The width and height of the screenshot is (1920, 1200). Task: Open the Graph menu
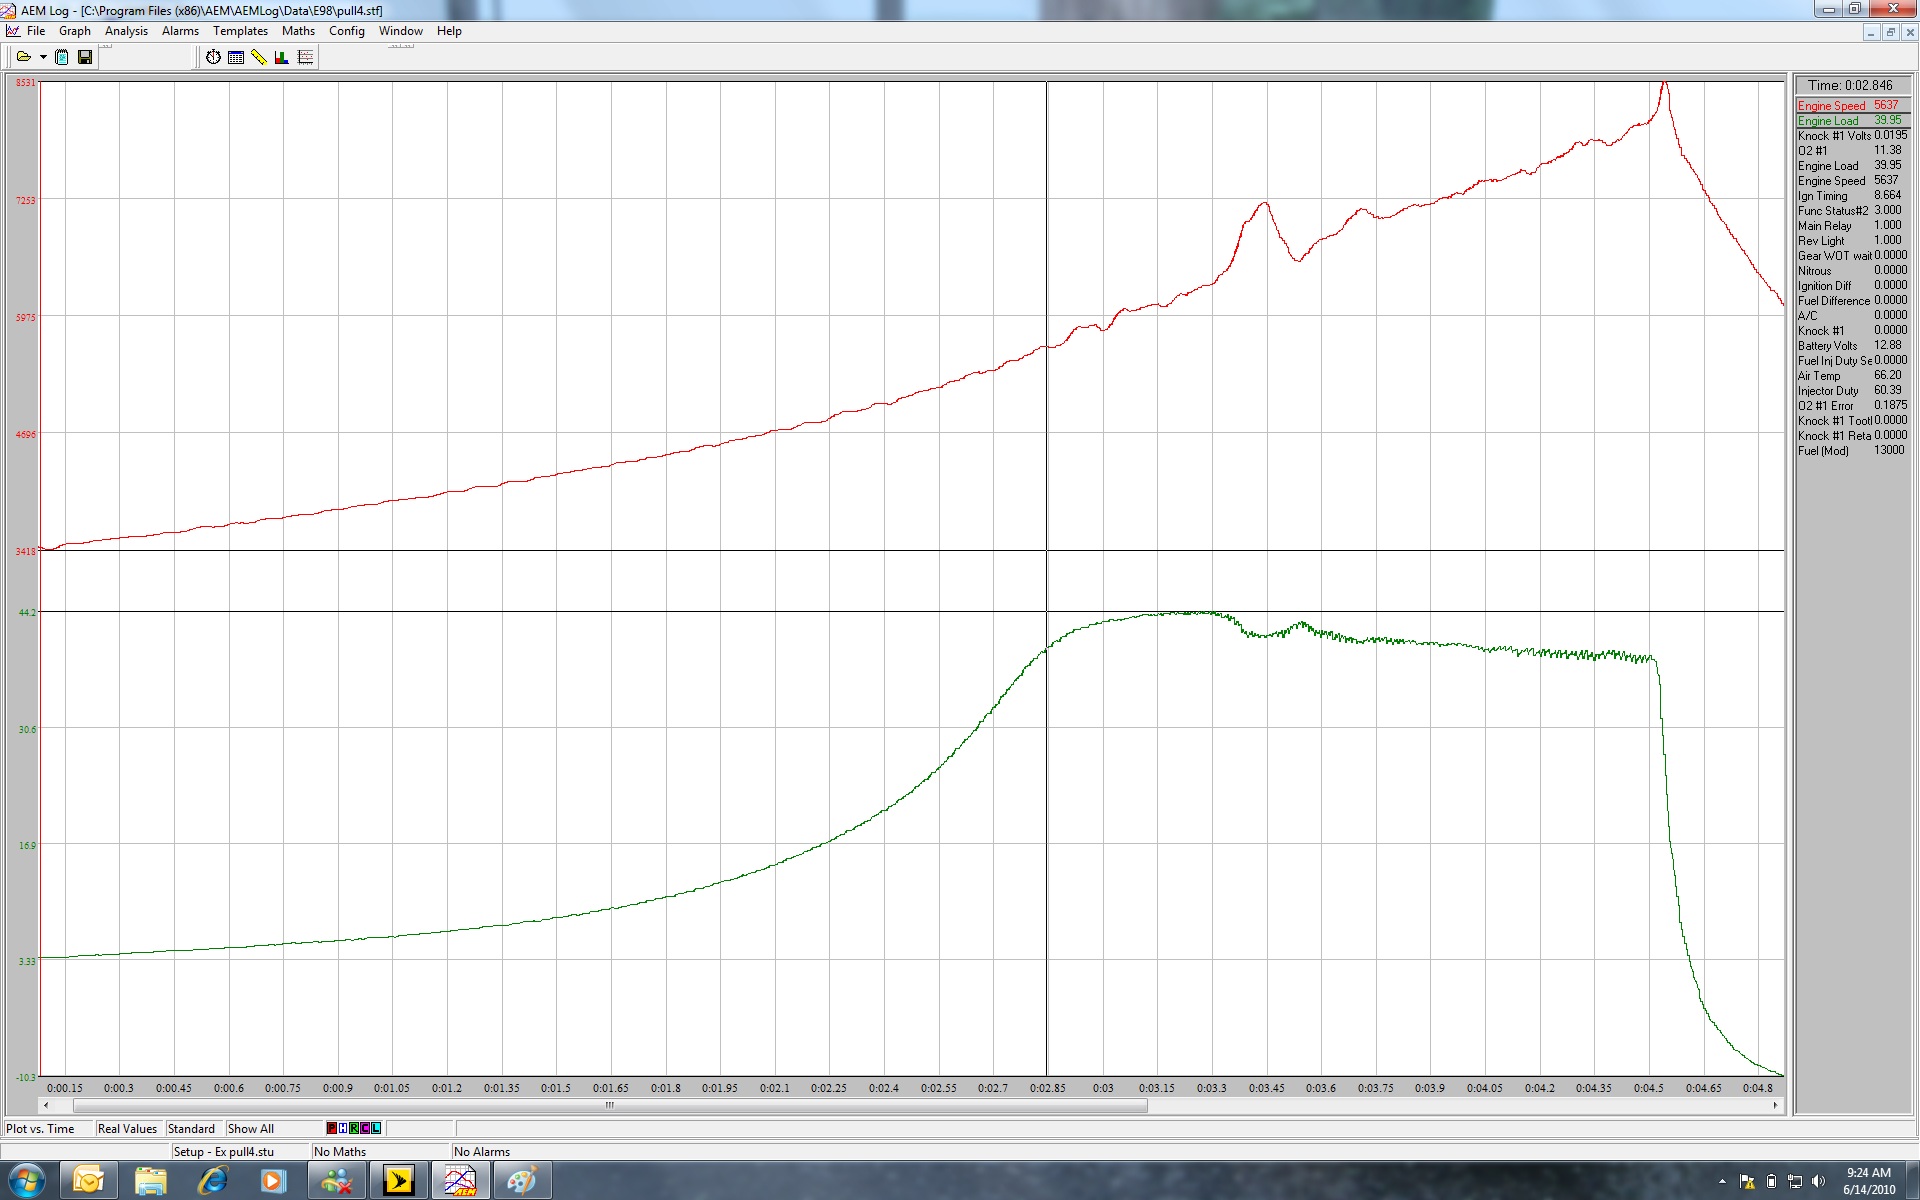pos(75,31)
